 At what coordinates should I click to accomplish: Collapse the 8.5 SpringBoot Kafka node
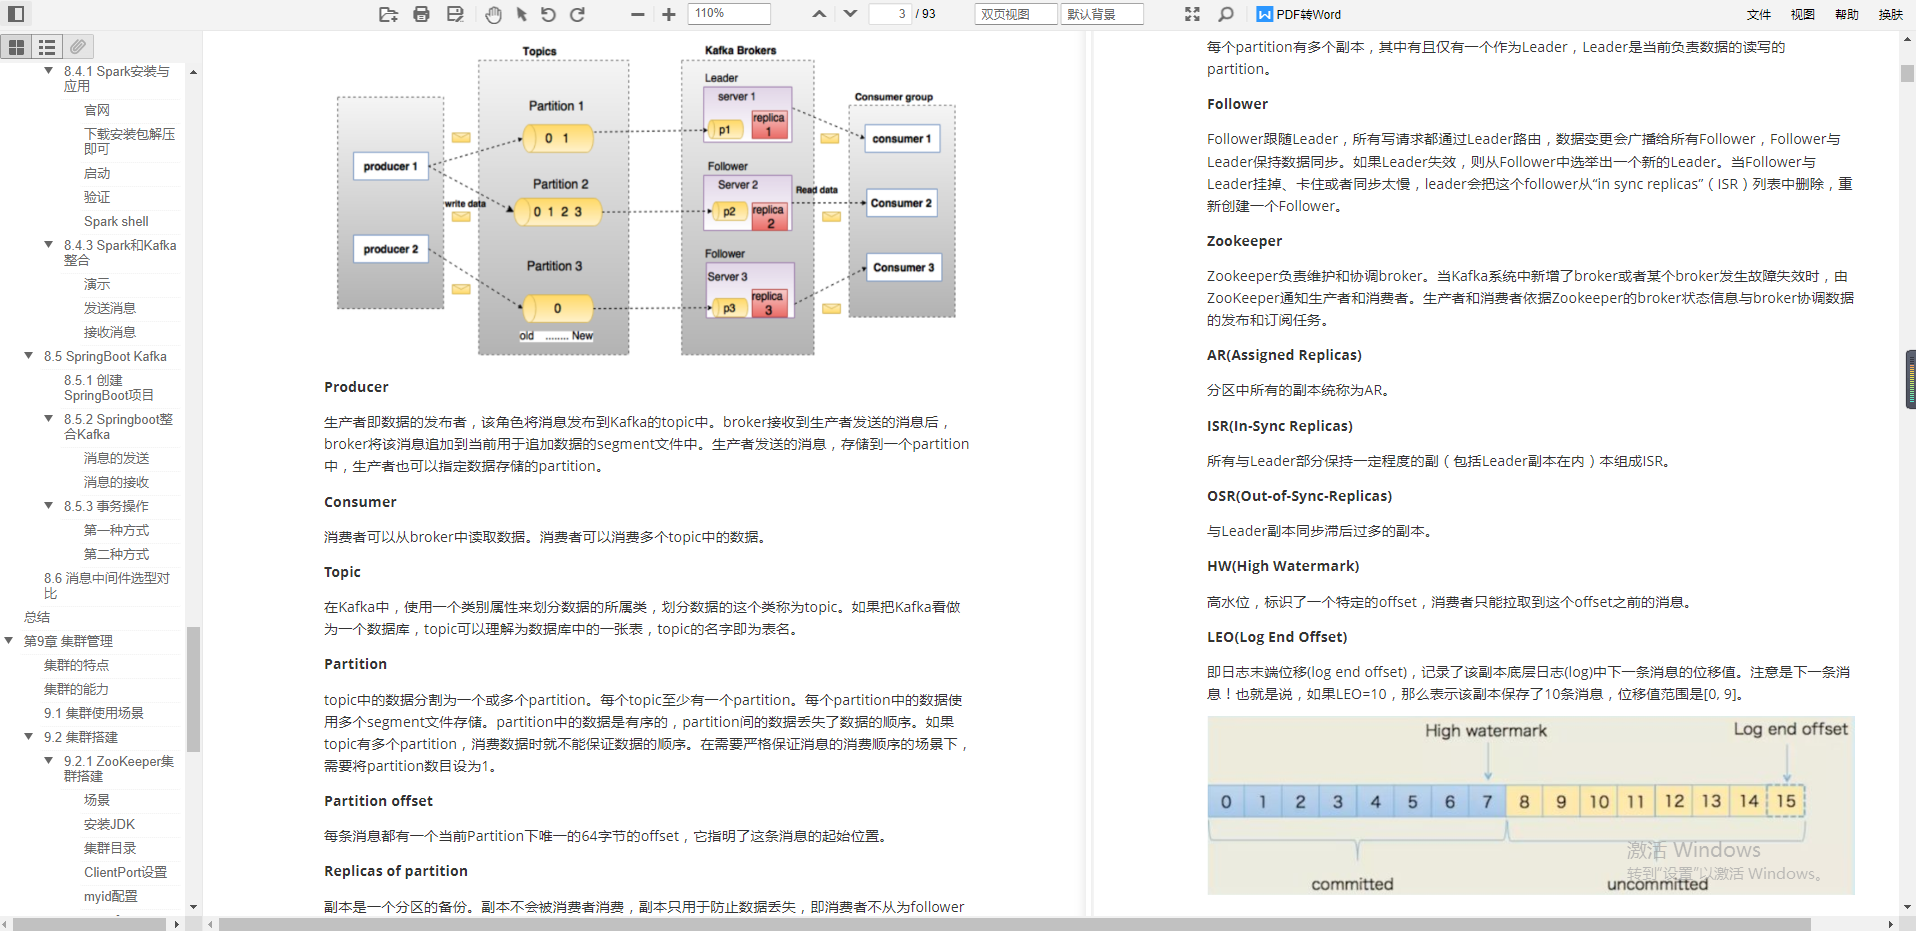click(29, 356)
